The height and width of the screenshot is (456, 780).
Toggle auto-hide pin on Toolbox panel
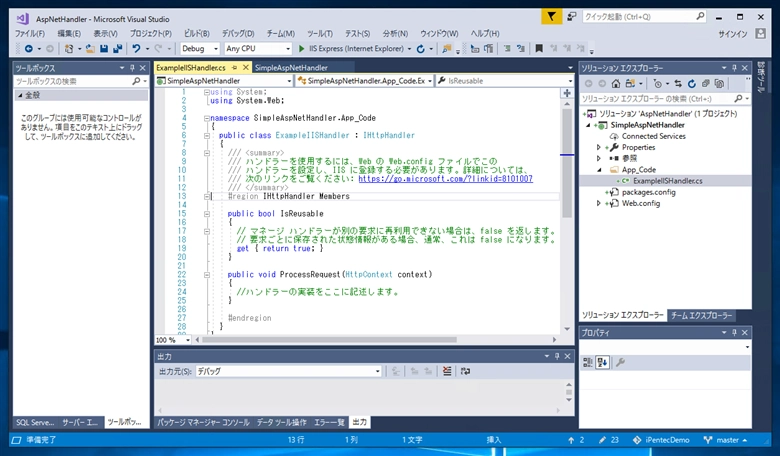(x=132, y=68)
